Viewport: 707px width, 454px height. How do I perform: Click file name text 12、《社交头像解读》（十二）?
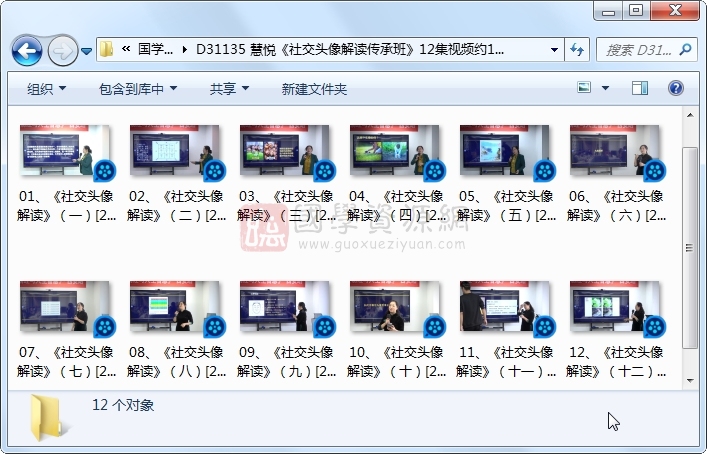point(616,362)
